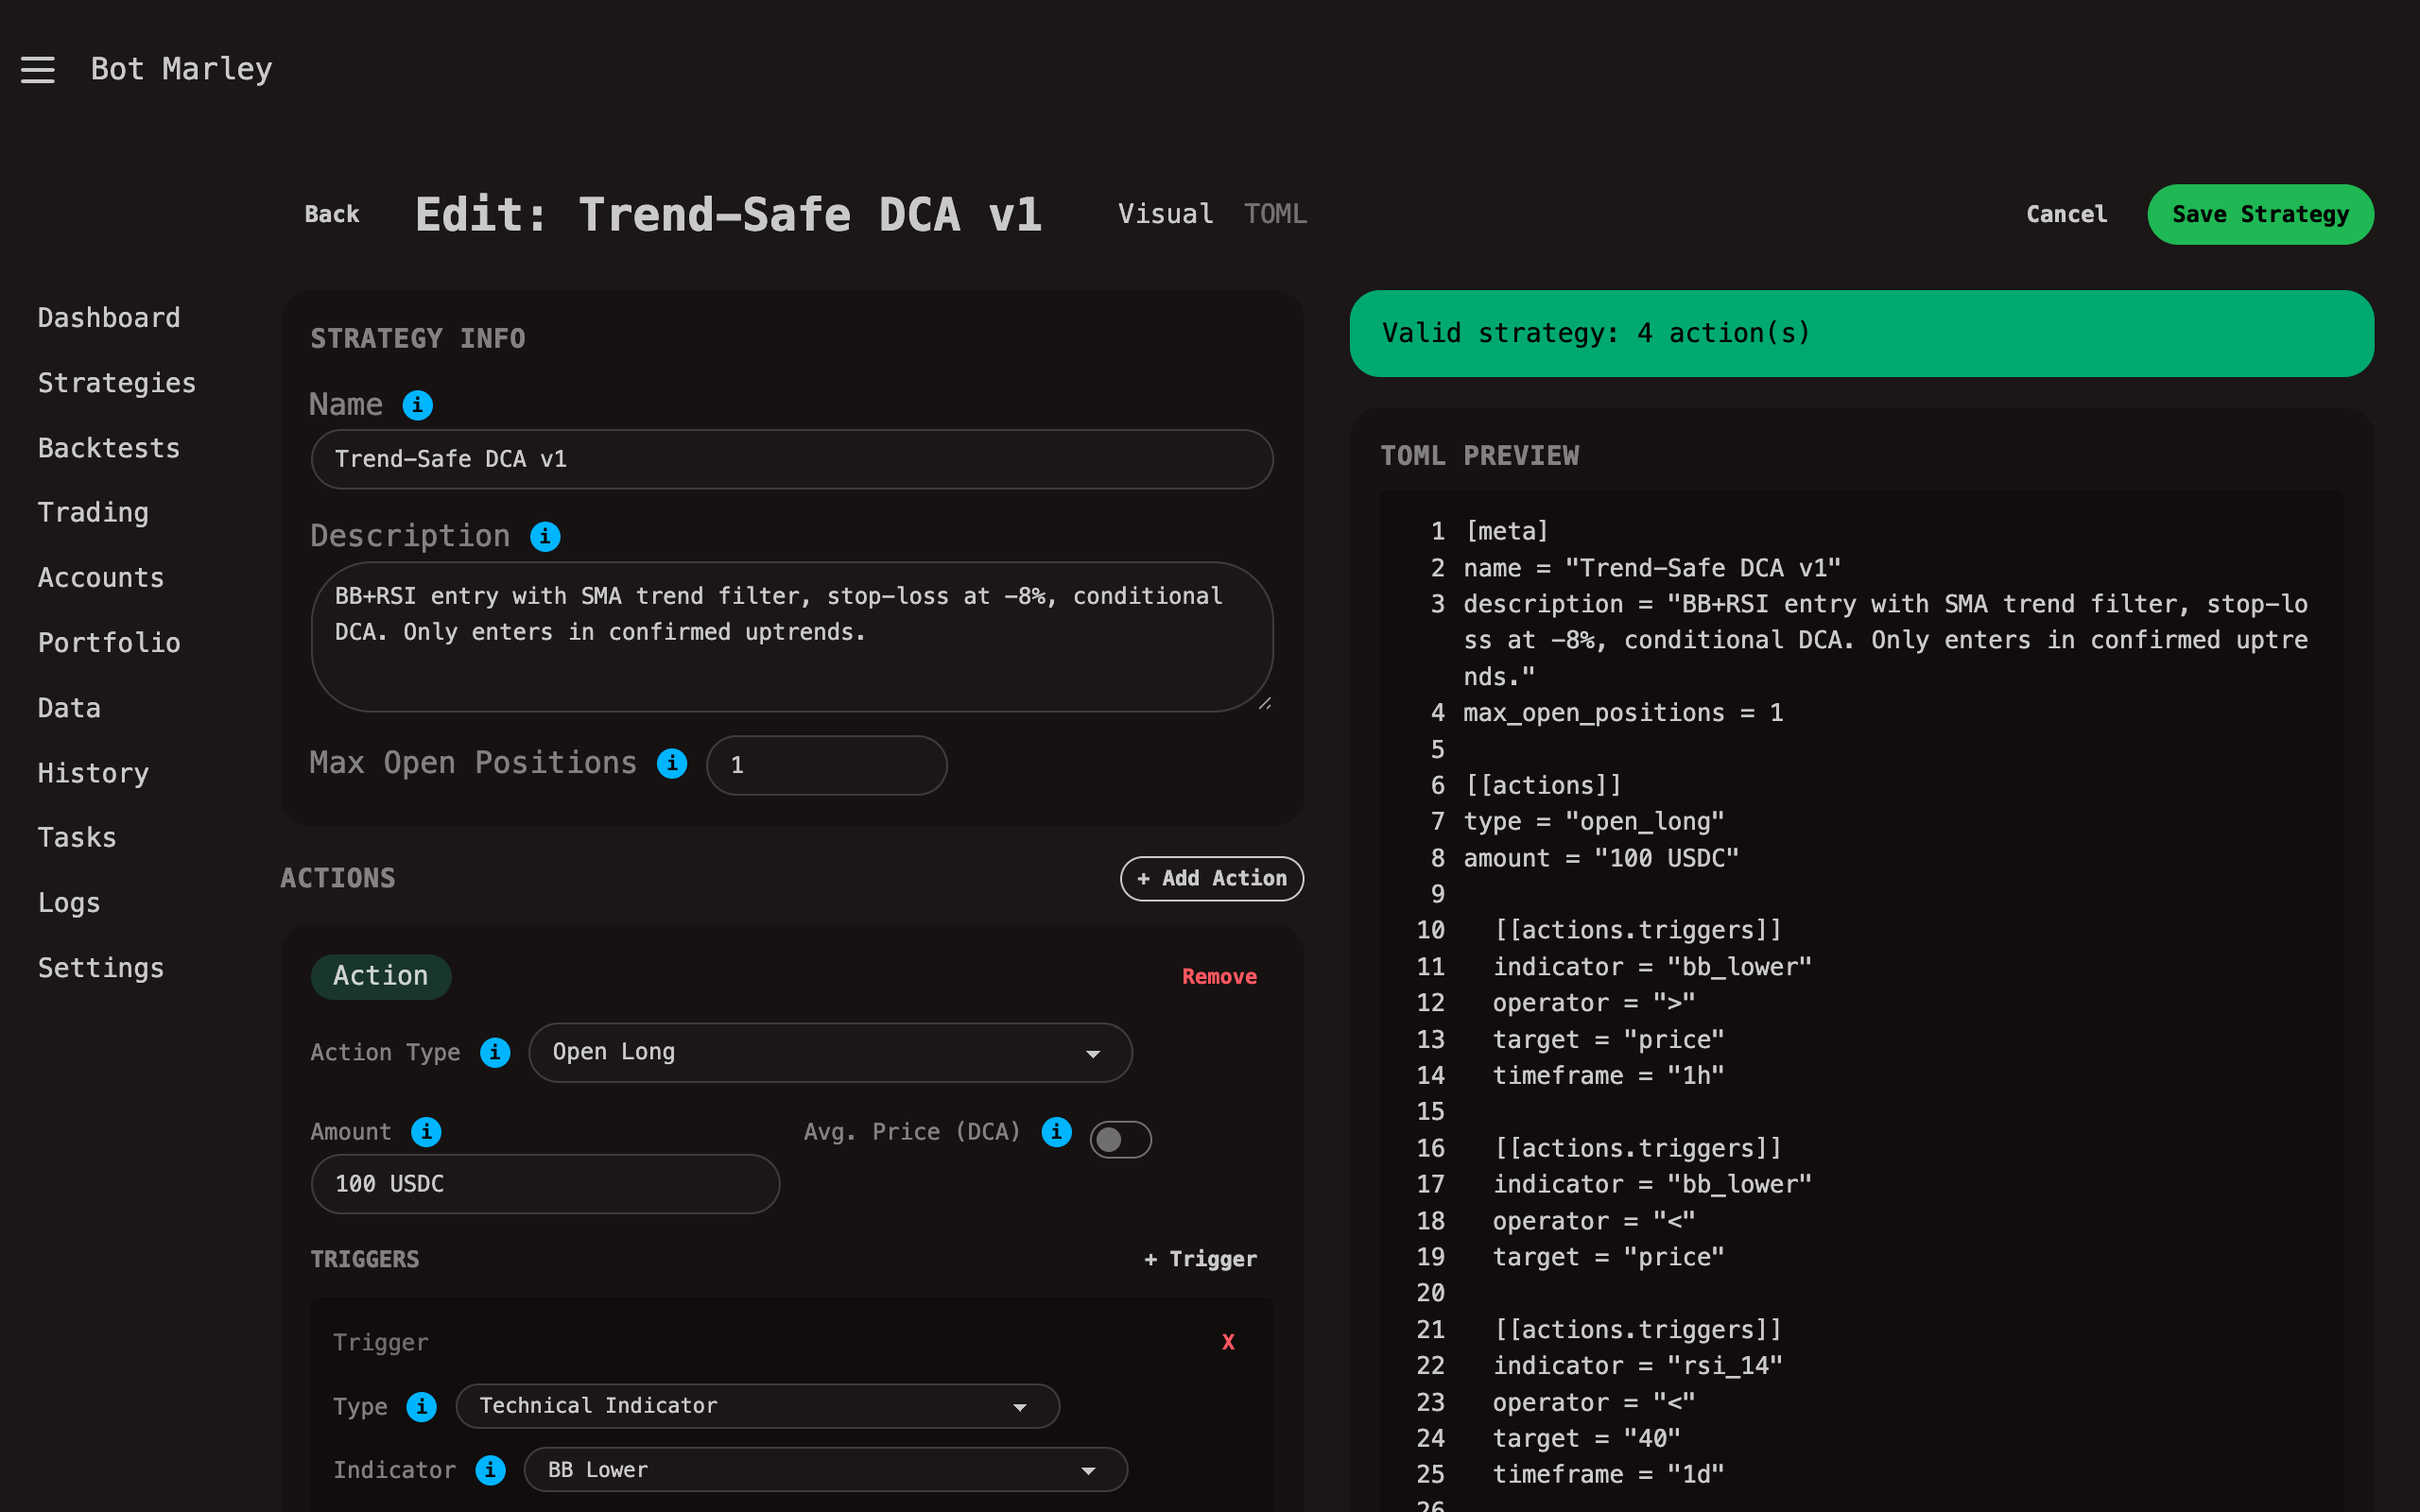Click the Action Type info icon
This screenshot has width=2420, height=1512.
coord(494,1053)
